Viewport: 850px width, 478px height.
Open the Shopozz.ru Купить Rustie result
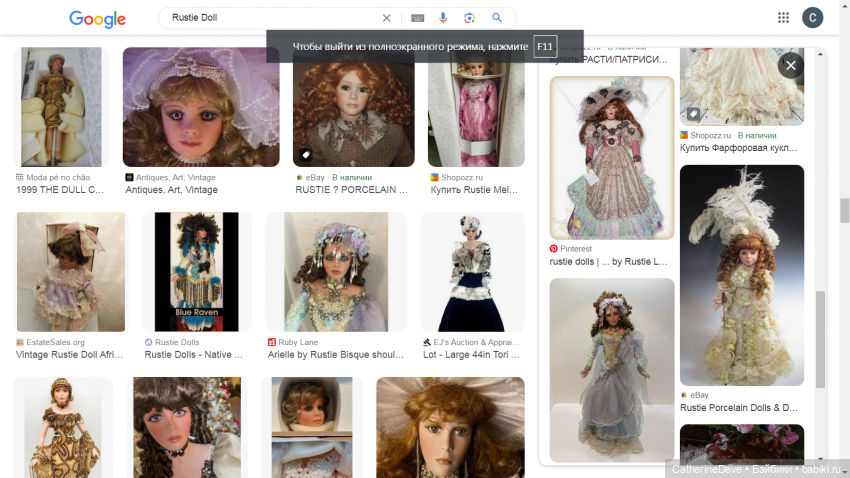click(476, 190)
